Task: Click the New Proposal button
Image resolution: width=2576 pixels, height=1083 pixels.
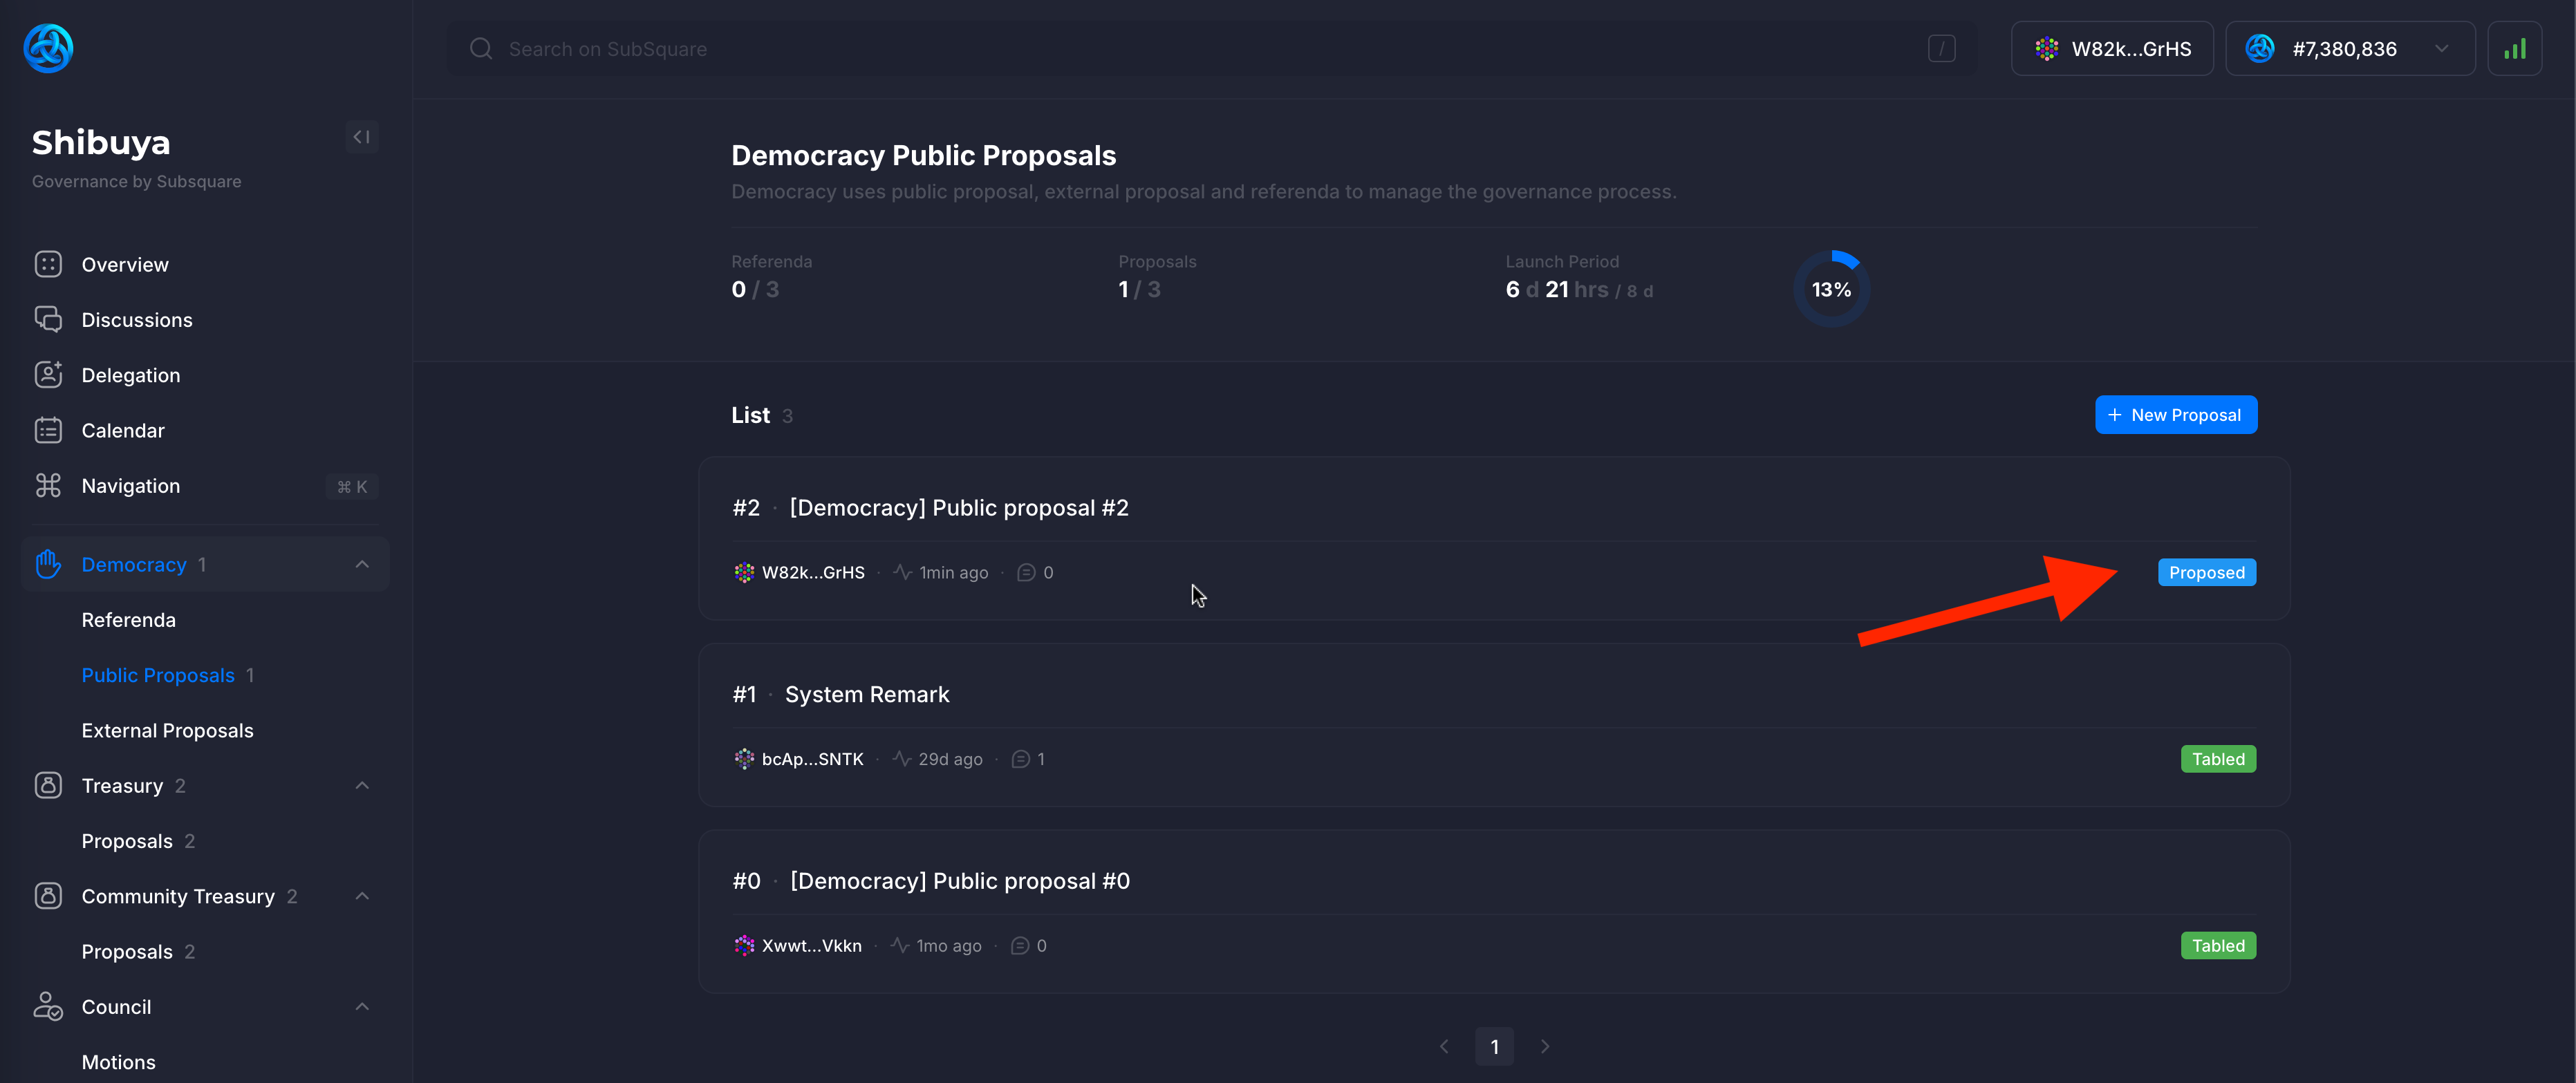Action: 2175,414
